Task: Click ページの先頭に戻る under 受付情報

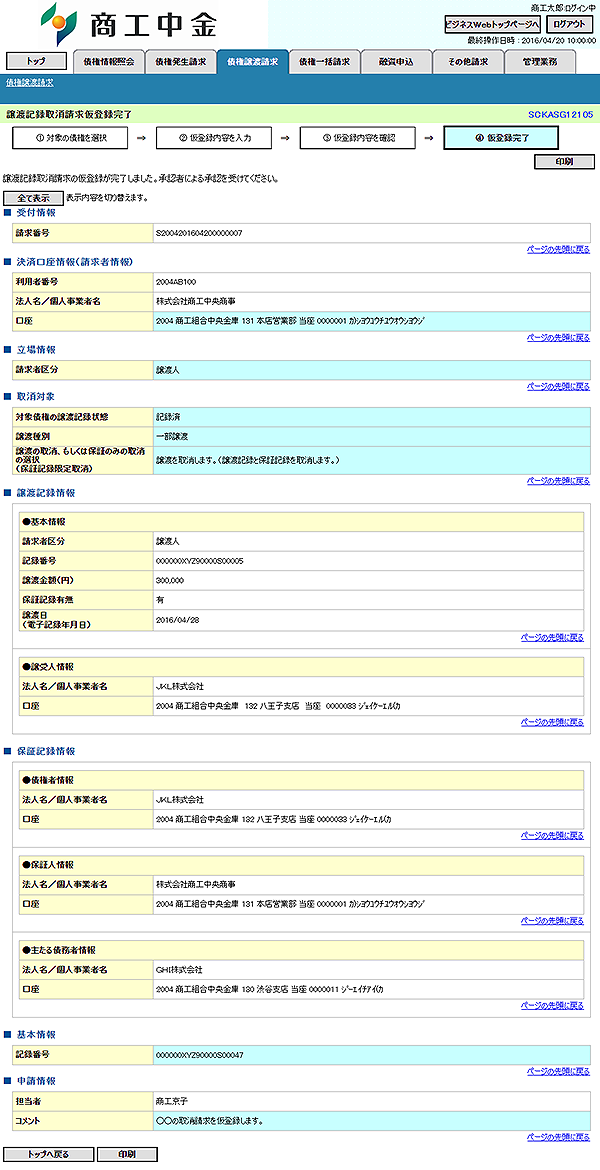Action: (558, 249)
